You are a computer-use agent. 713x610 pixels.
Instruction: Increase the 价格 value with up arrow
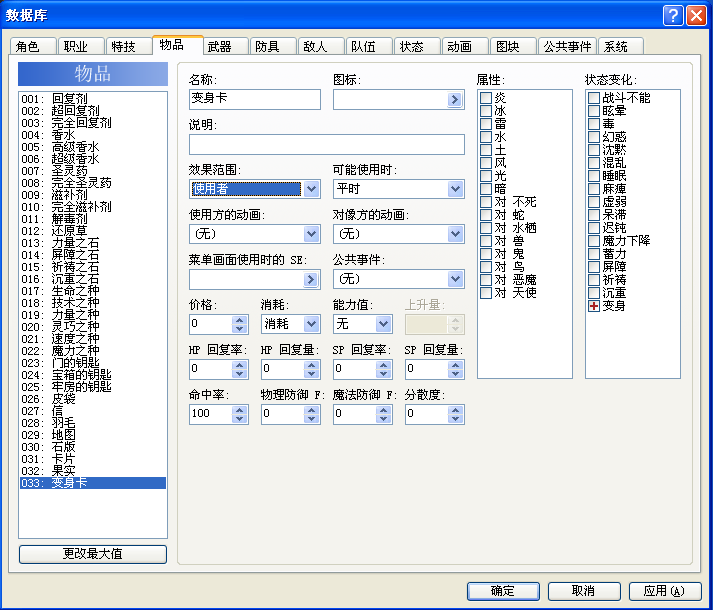240,320
